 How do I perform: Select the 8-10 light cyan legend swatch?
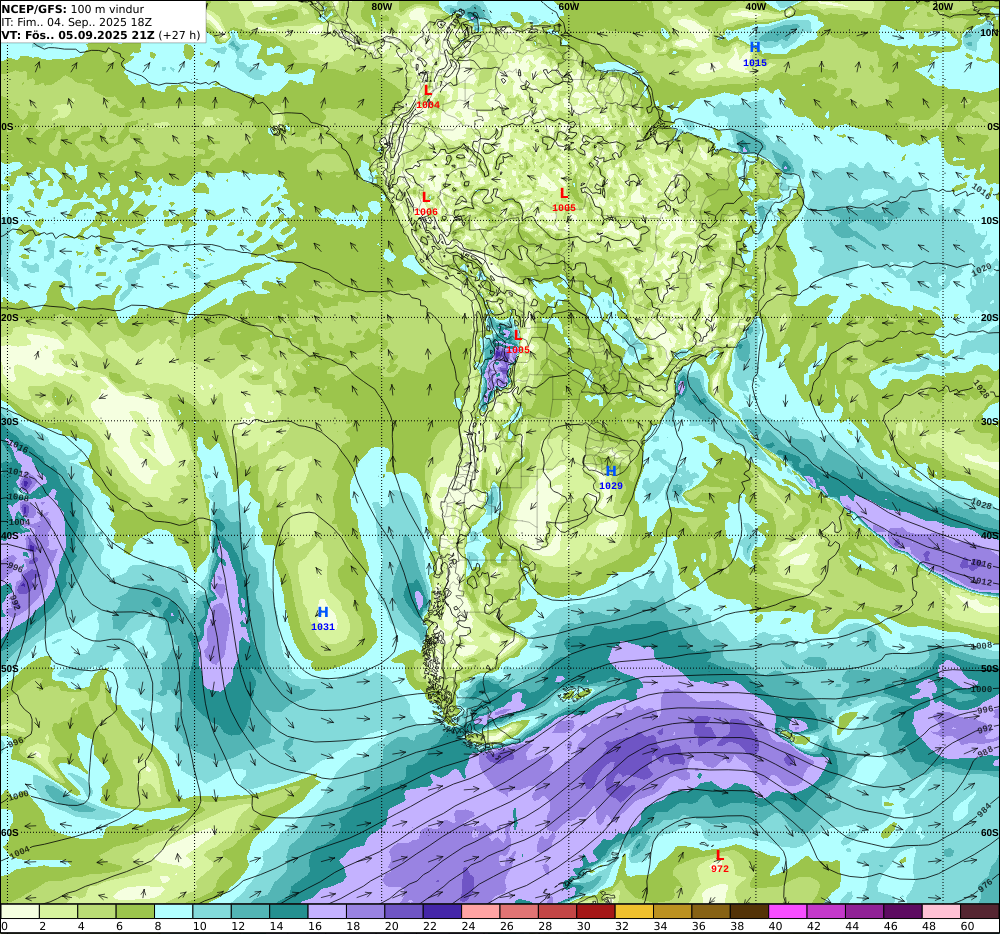[x=173, y=911]
